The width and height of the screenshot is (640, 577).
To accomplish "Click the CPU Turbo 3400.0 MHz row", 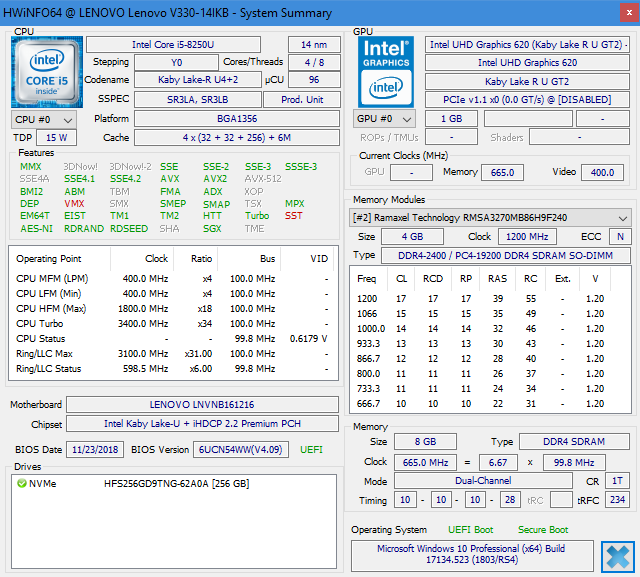I will (x=172, y=324).
